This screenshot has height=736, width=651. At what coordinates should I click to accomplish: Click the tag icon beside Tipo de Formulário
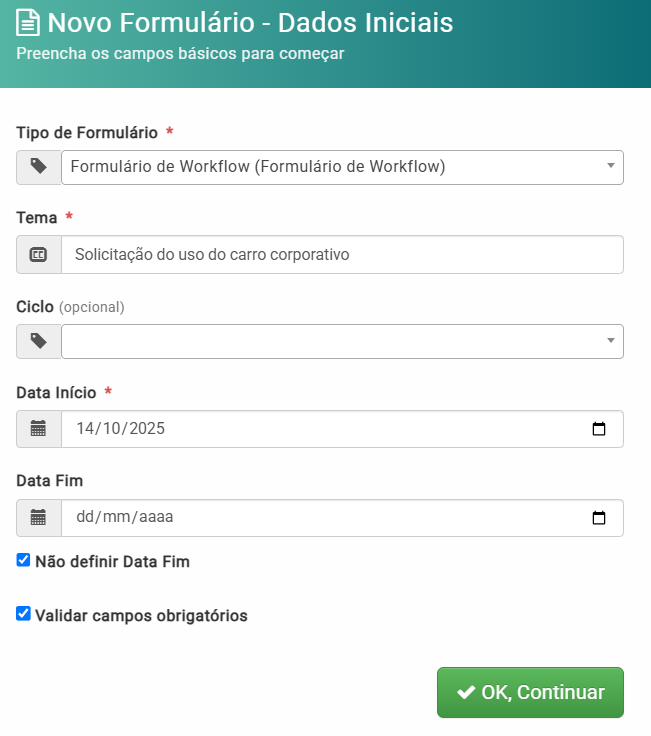[x=39, y=167]
